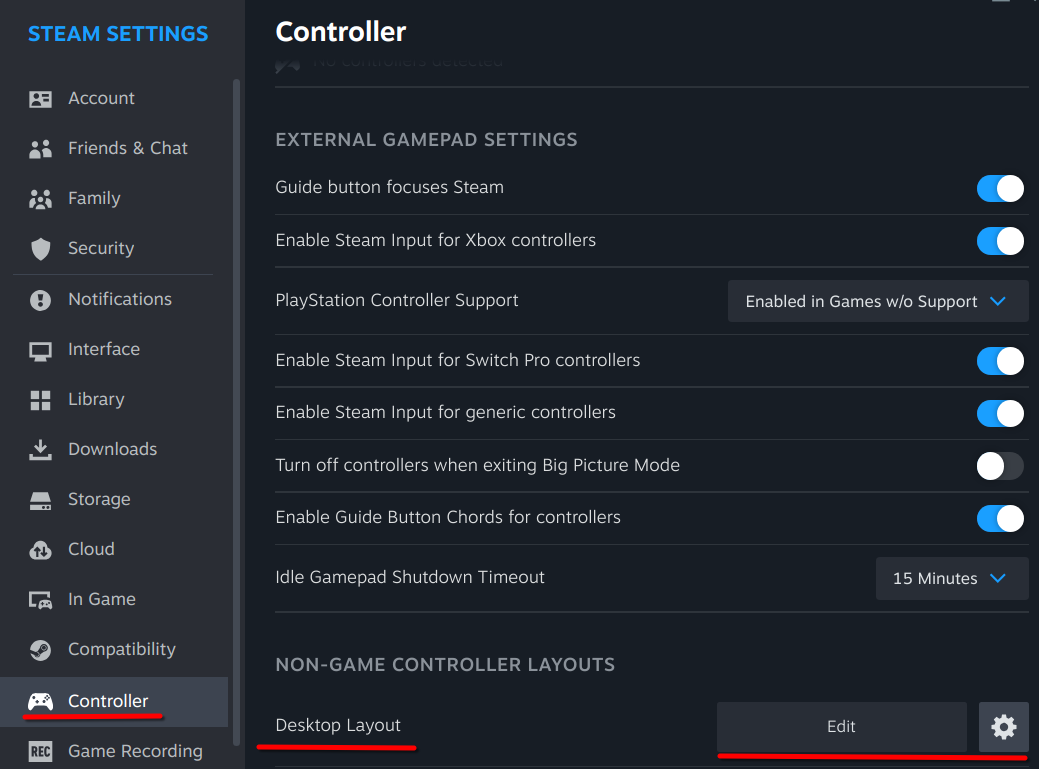Toggle Guide button focuses Steam
Image resolution: width=1039 pixels, height=769 pixels.
point(1000,188)
